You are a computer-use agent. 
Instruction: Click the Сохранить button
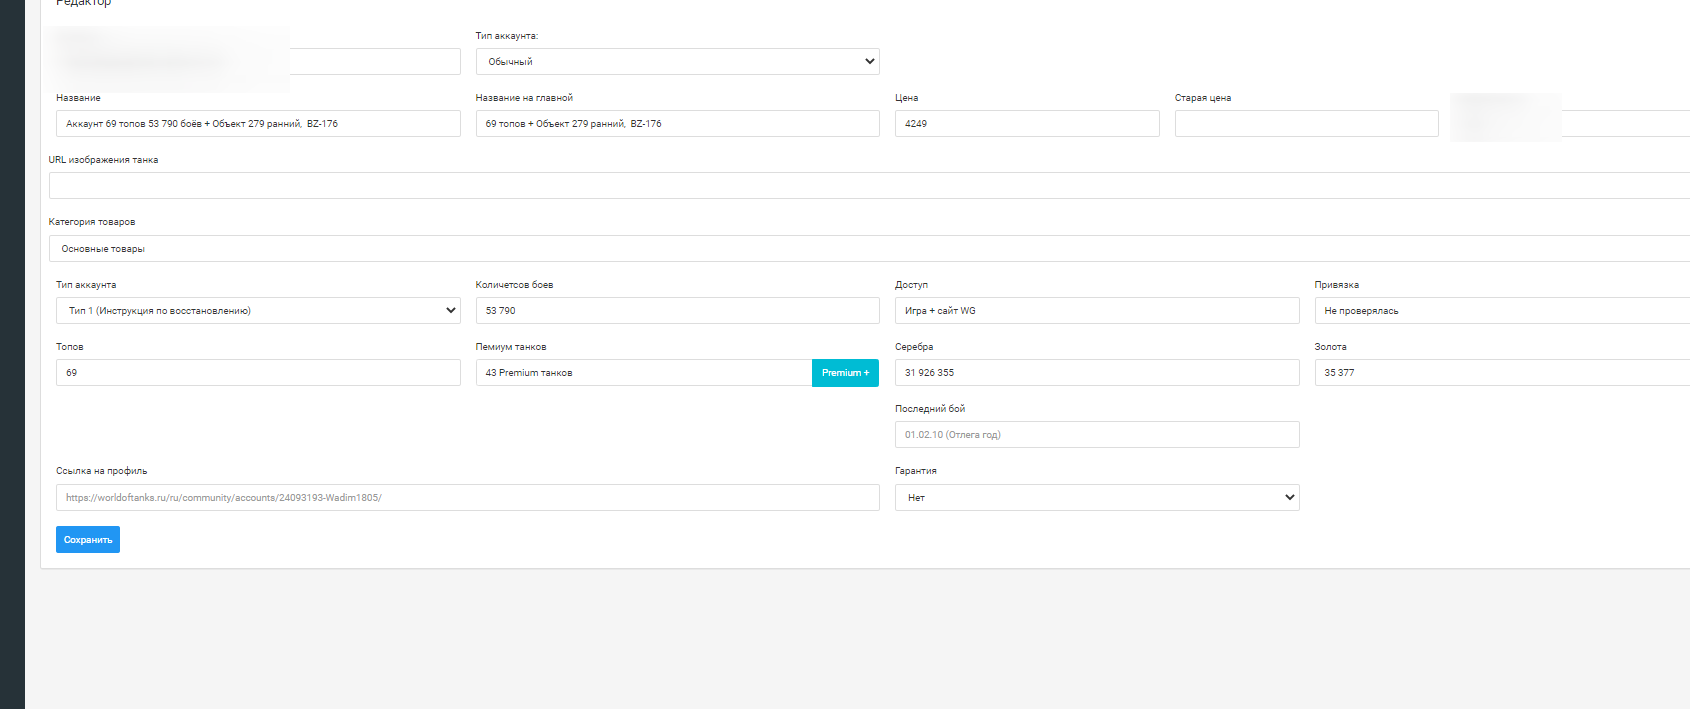click(x=88, y=540)
